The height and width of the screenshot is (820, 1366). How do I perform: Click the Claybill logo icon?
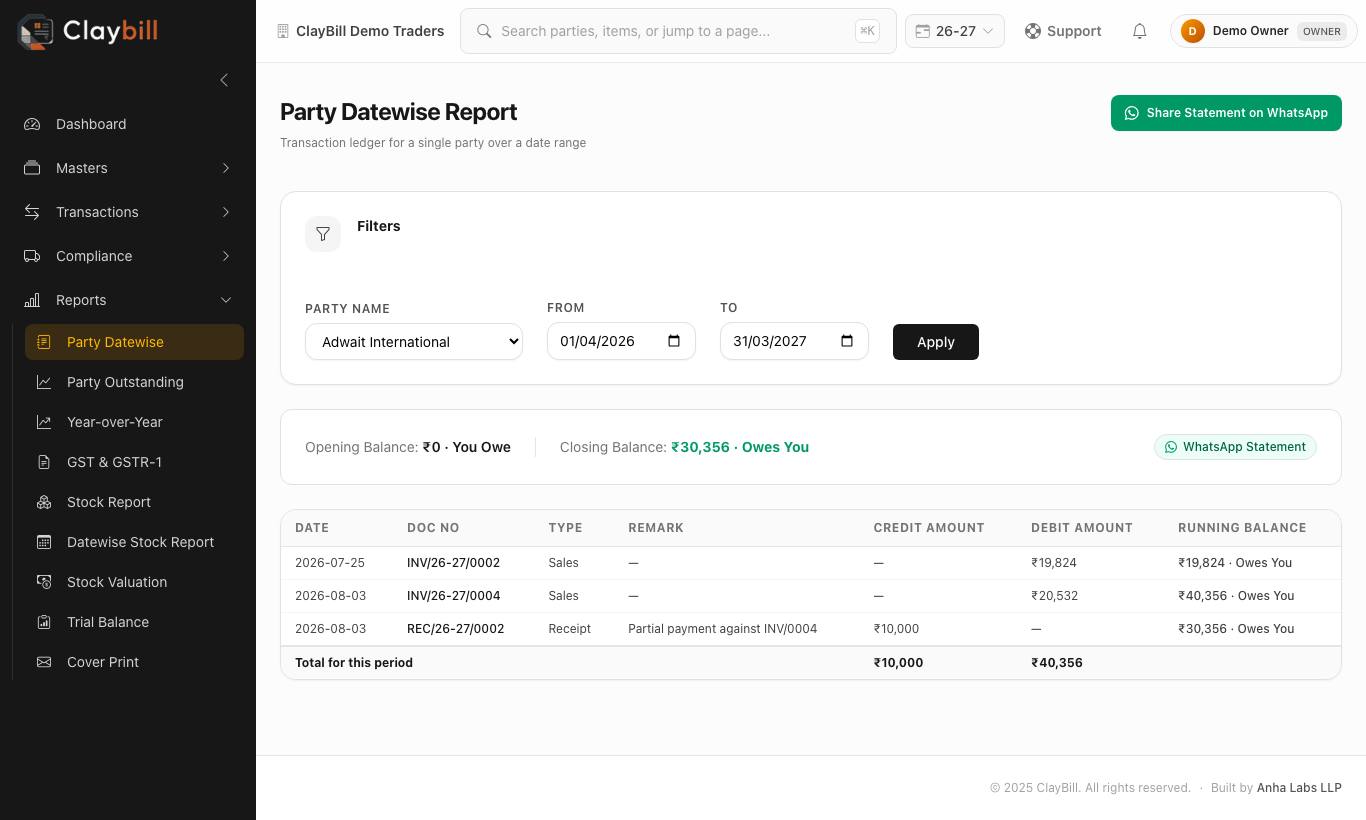(36, 31)
